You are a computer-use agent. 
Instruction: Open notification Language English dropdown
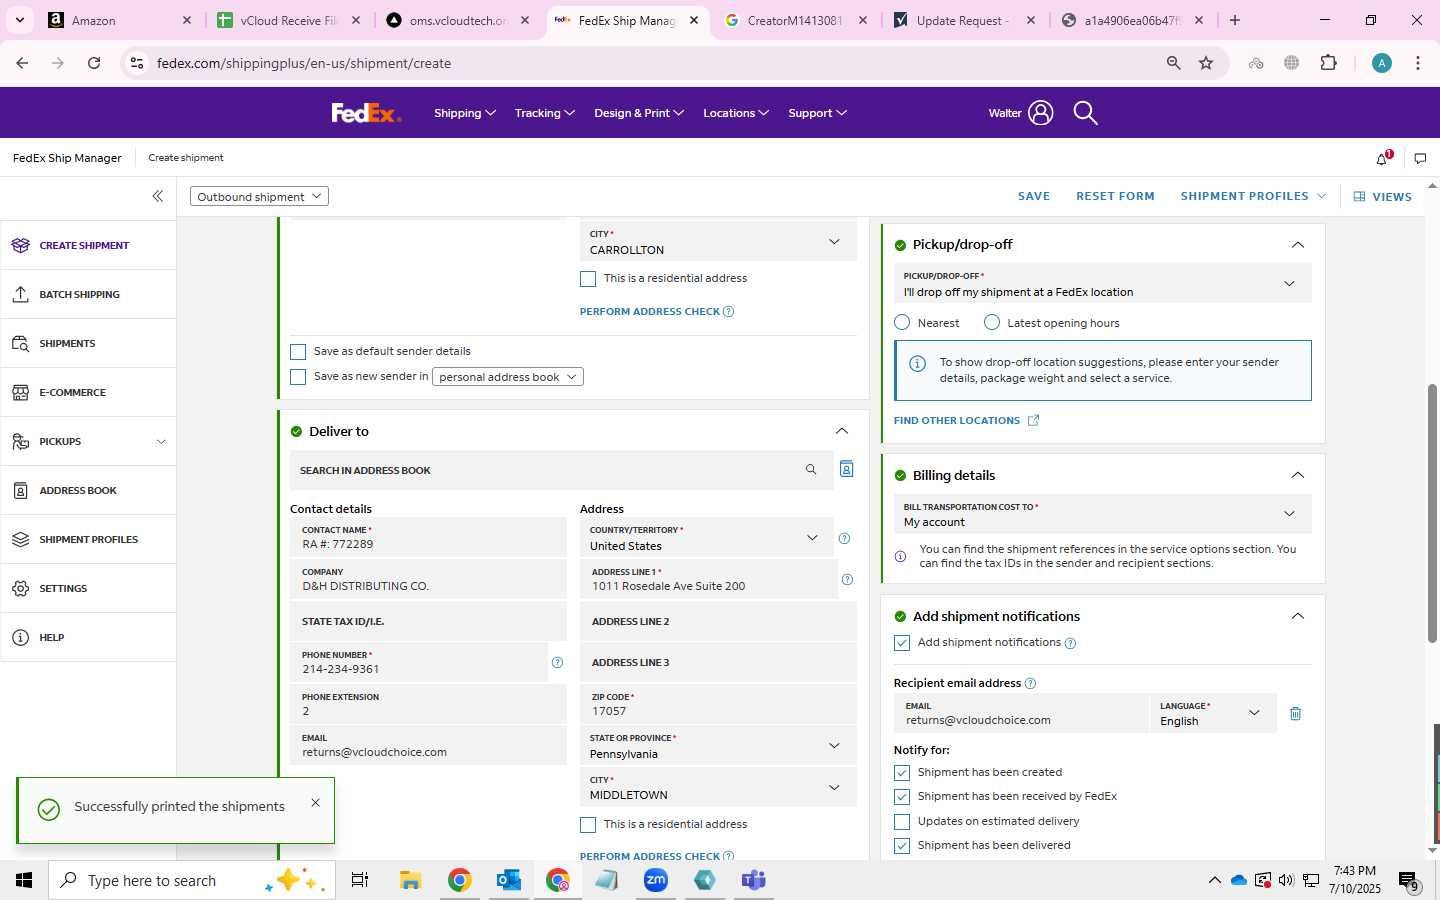pos(1213,713)
